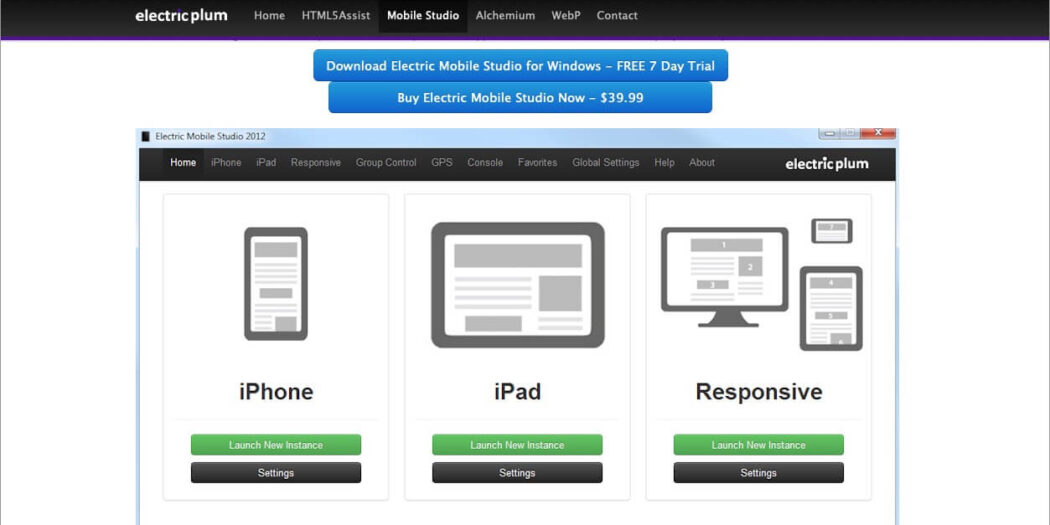Open Global Settings tab
Image resolution: width=1050 pixels, height=525 pixels.
pos(605,163)
